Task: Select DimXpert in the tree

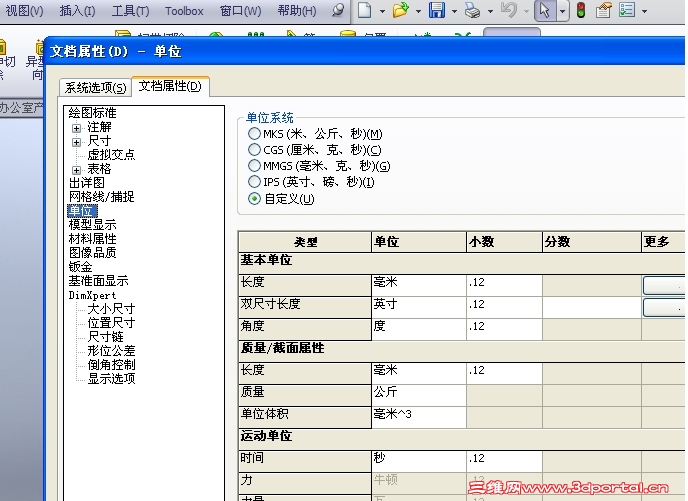Action: pyautogui.click(x=92, y=295)
